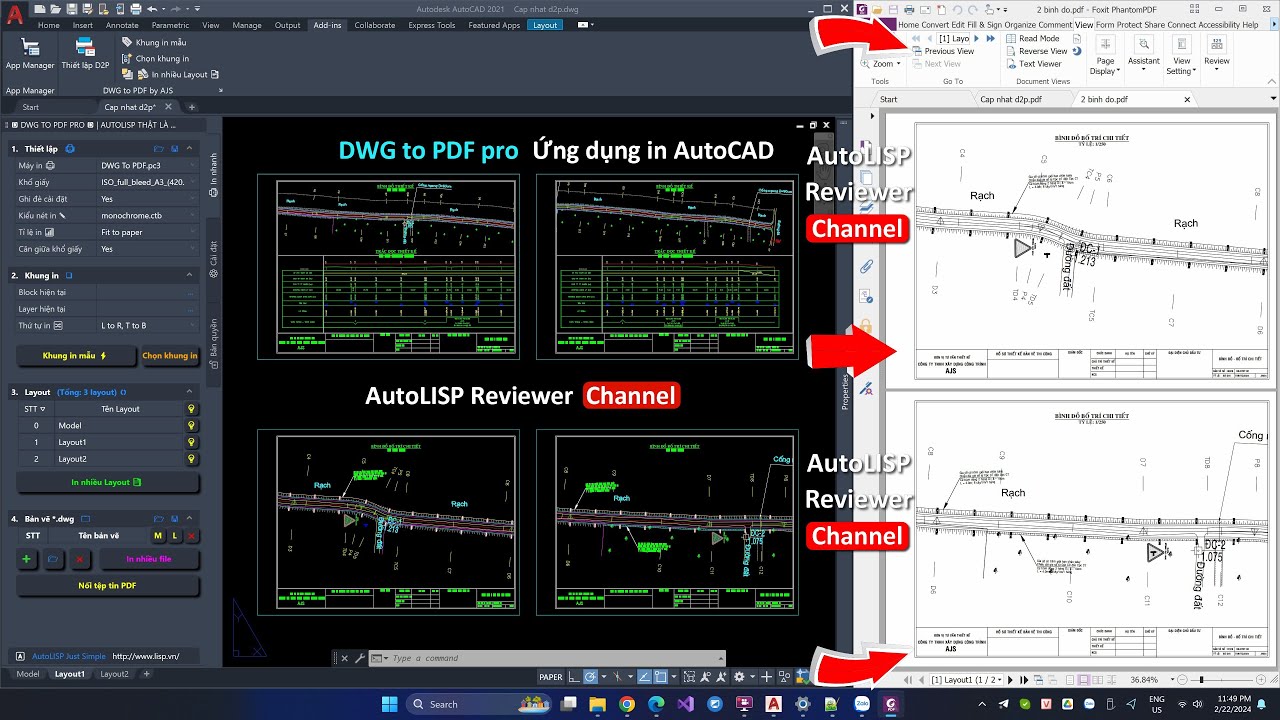
Task: Go to last page in Foxit ribbon
Action: click(991, 38)
